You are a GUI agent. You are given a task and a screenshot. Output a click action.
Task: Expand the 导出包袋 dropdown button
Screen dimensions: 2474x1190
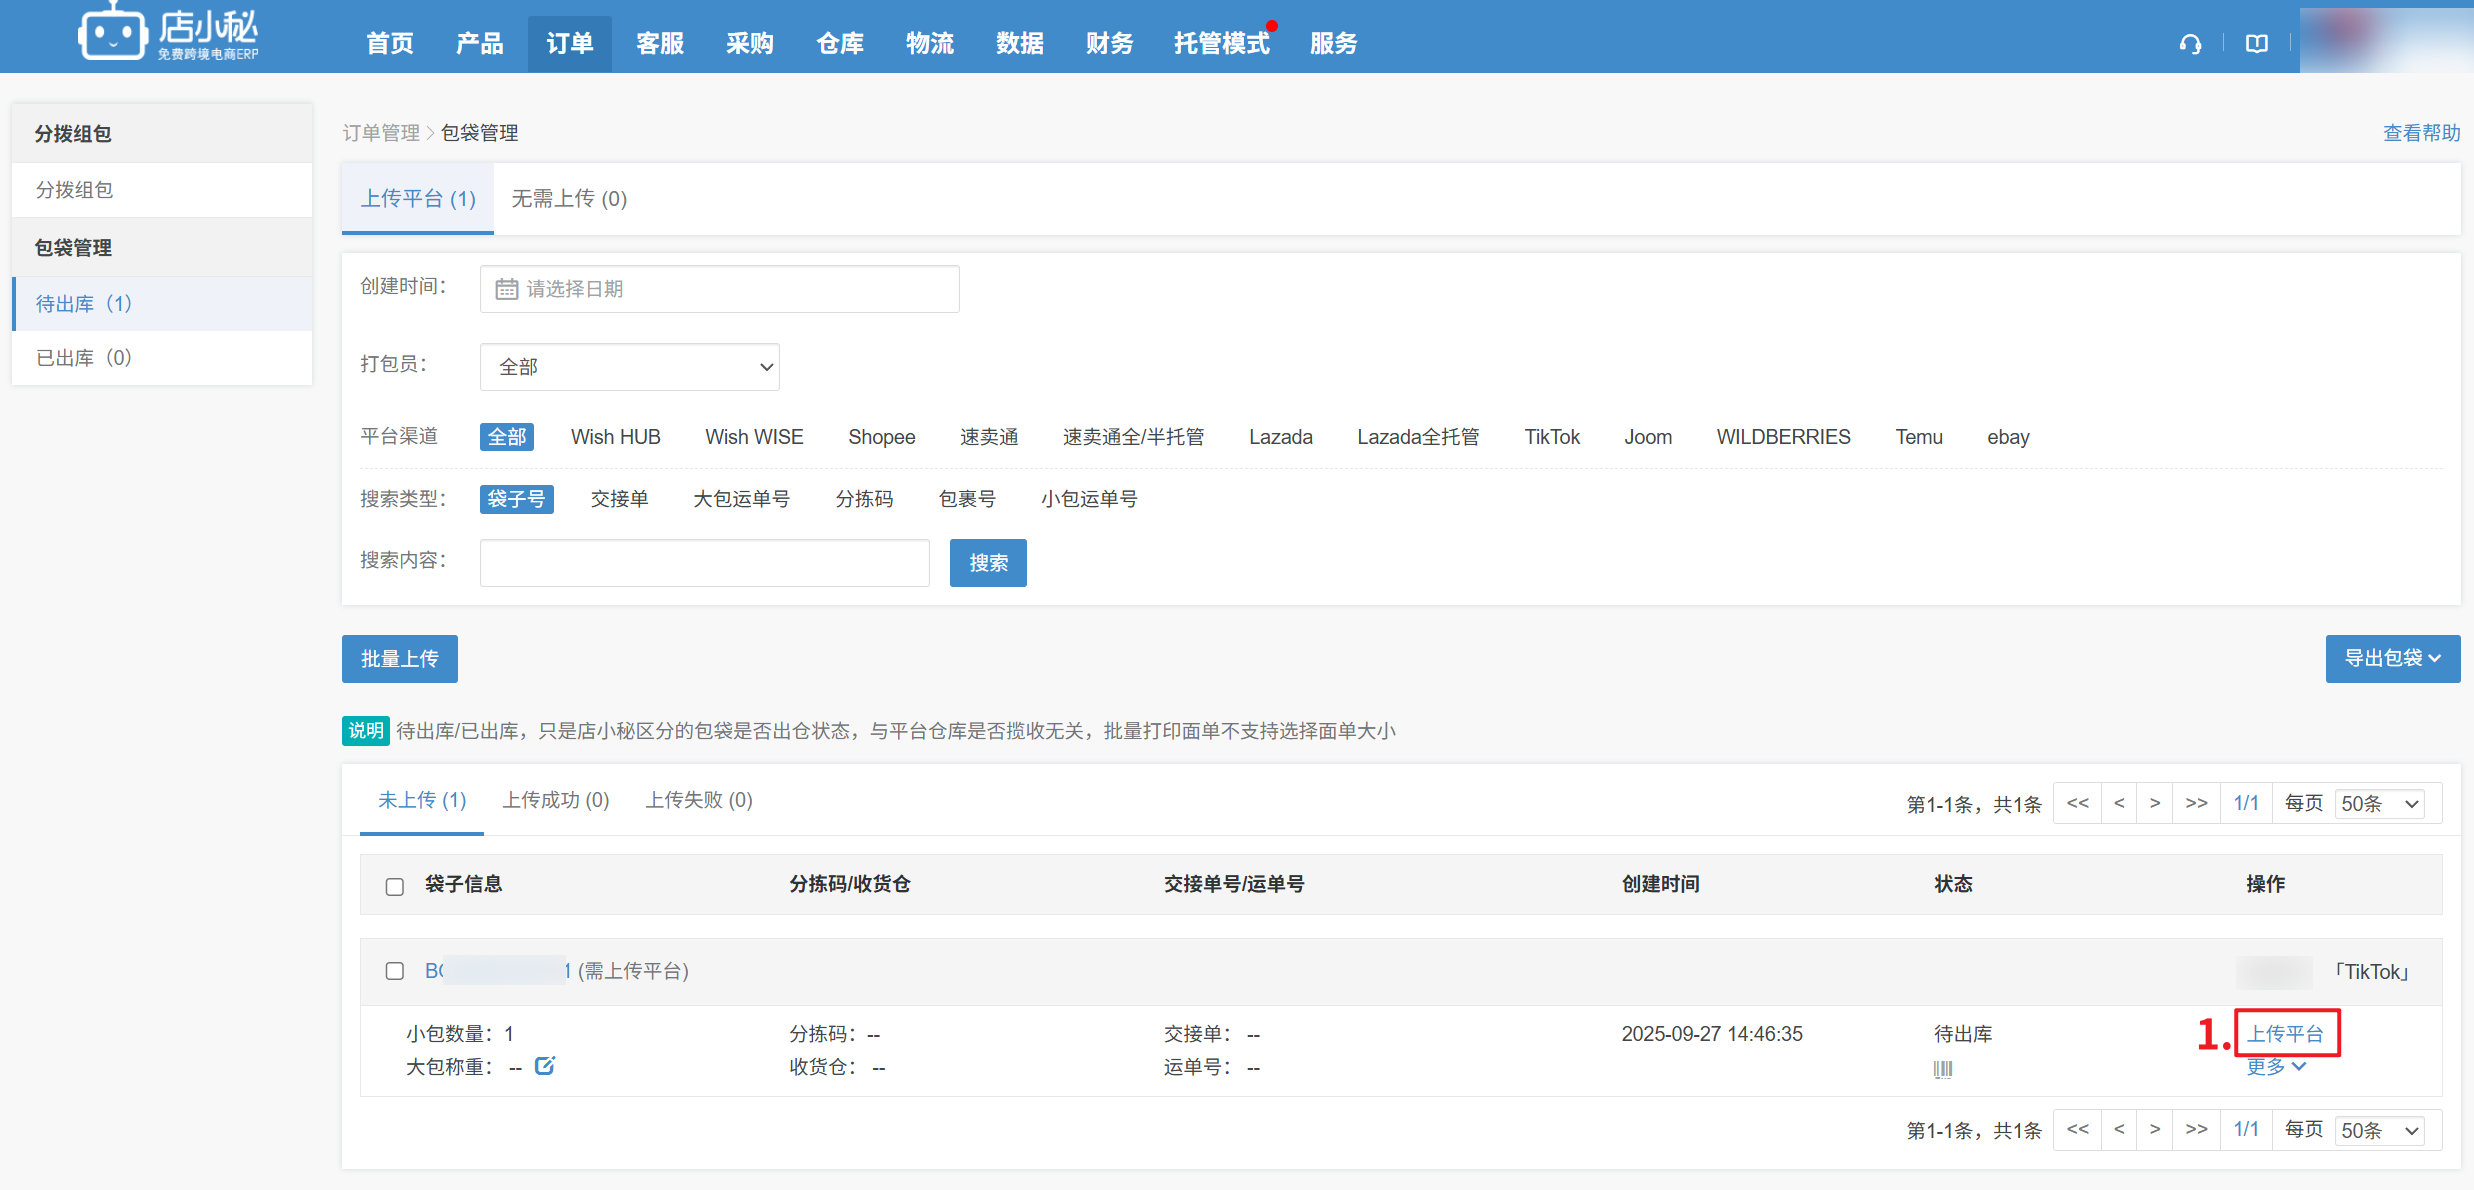2392,658
